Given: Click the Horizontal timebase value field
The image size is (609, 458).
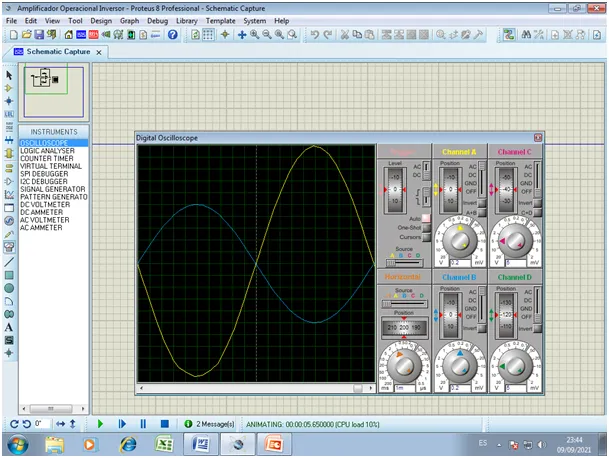Looking at the screenshot, I should (404, 388).
